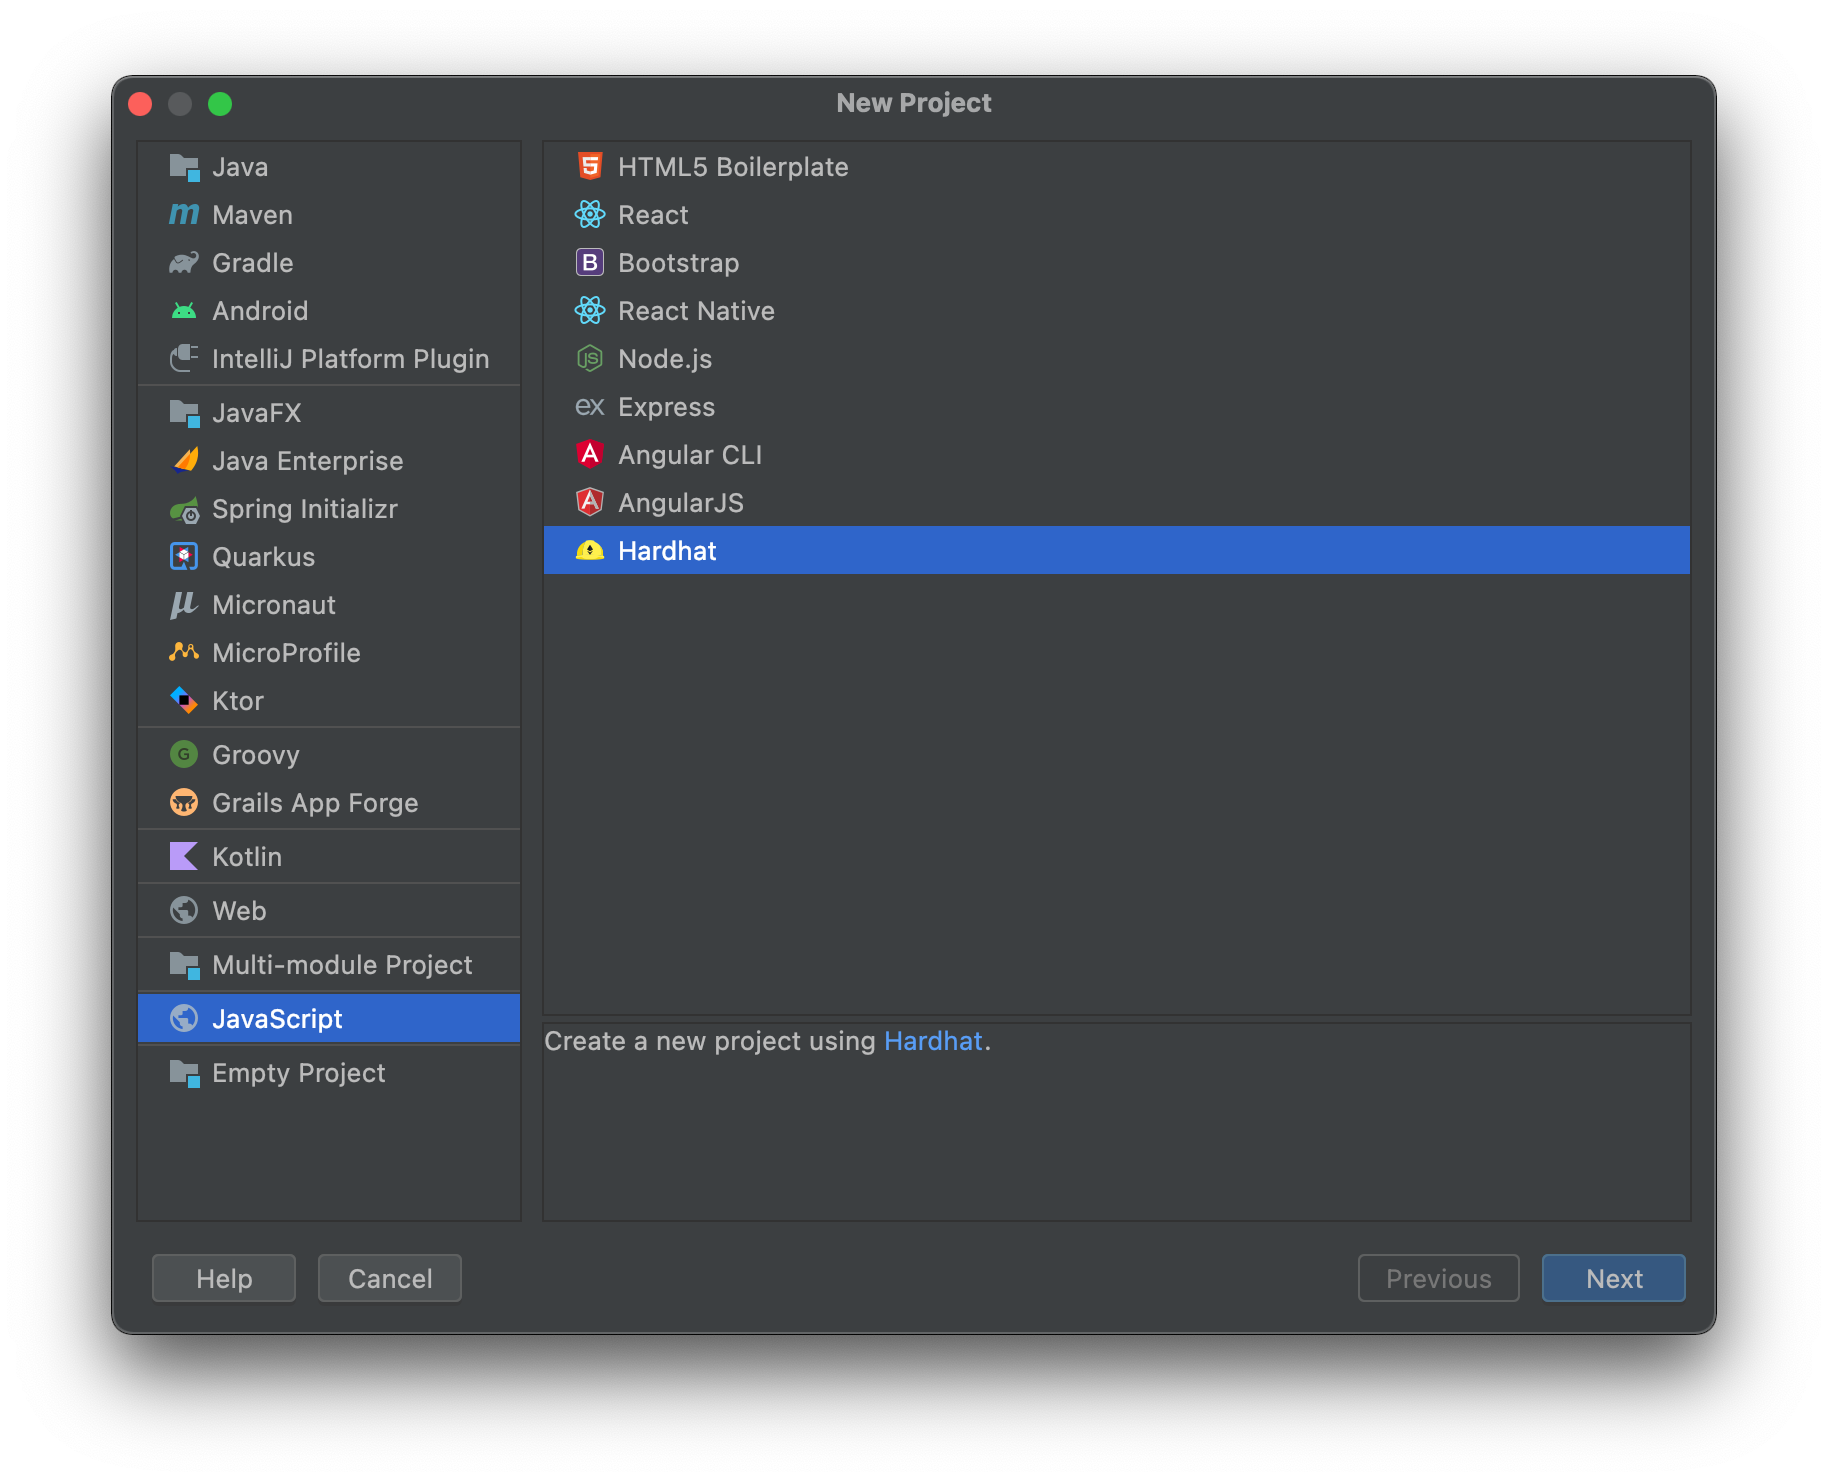Click the JavaFX folder icon
Screen dimensions: 1828x1482
click(184, 413)
